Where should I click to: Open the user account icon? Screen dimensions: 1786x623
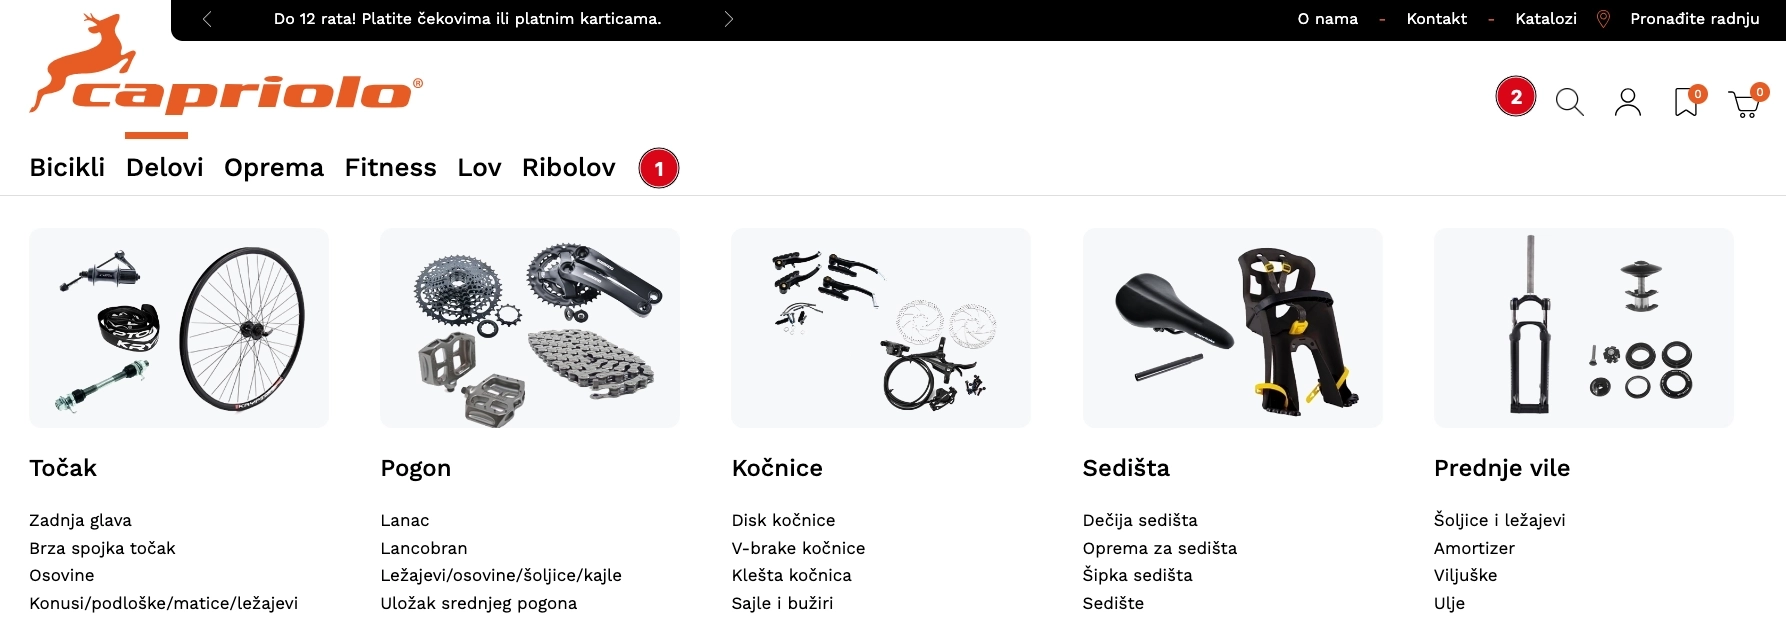tap(1627, 102)
